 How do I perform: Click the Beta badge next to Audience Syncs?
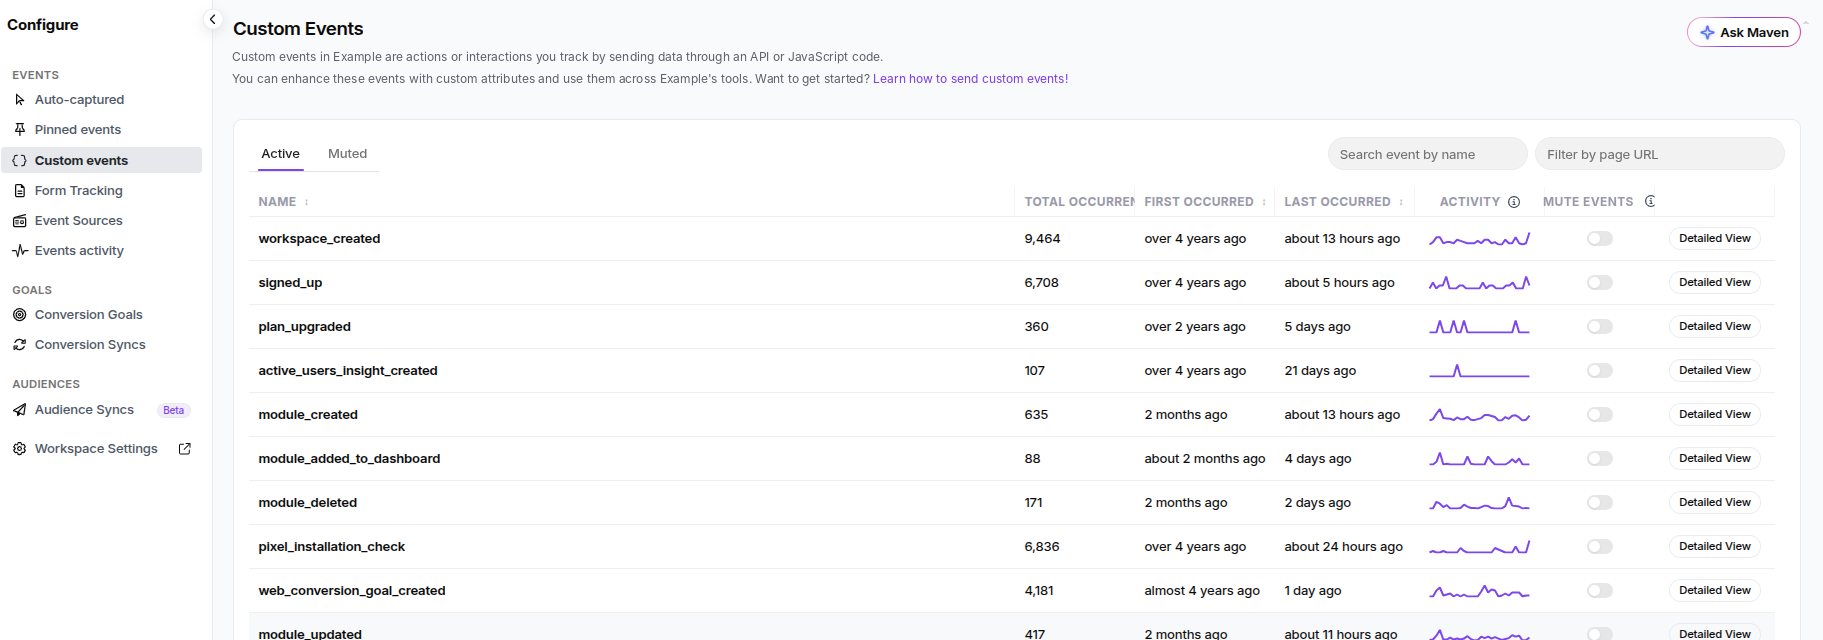point(174,410)
